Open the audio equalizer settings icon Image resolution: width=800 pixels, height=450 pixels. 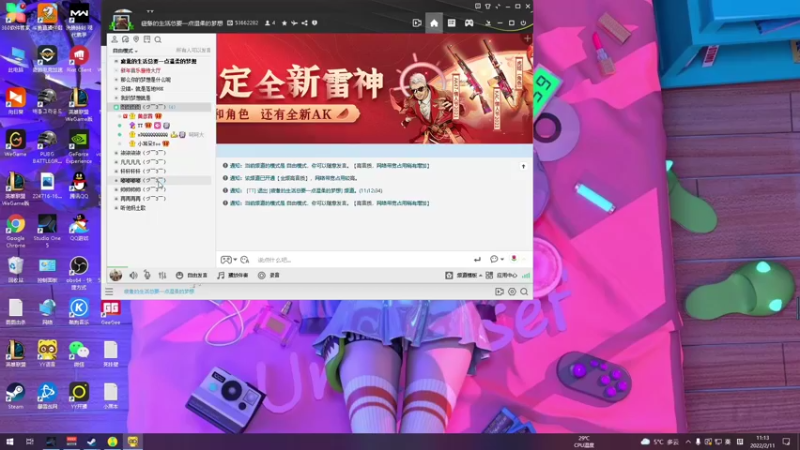tap(162, 276)
